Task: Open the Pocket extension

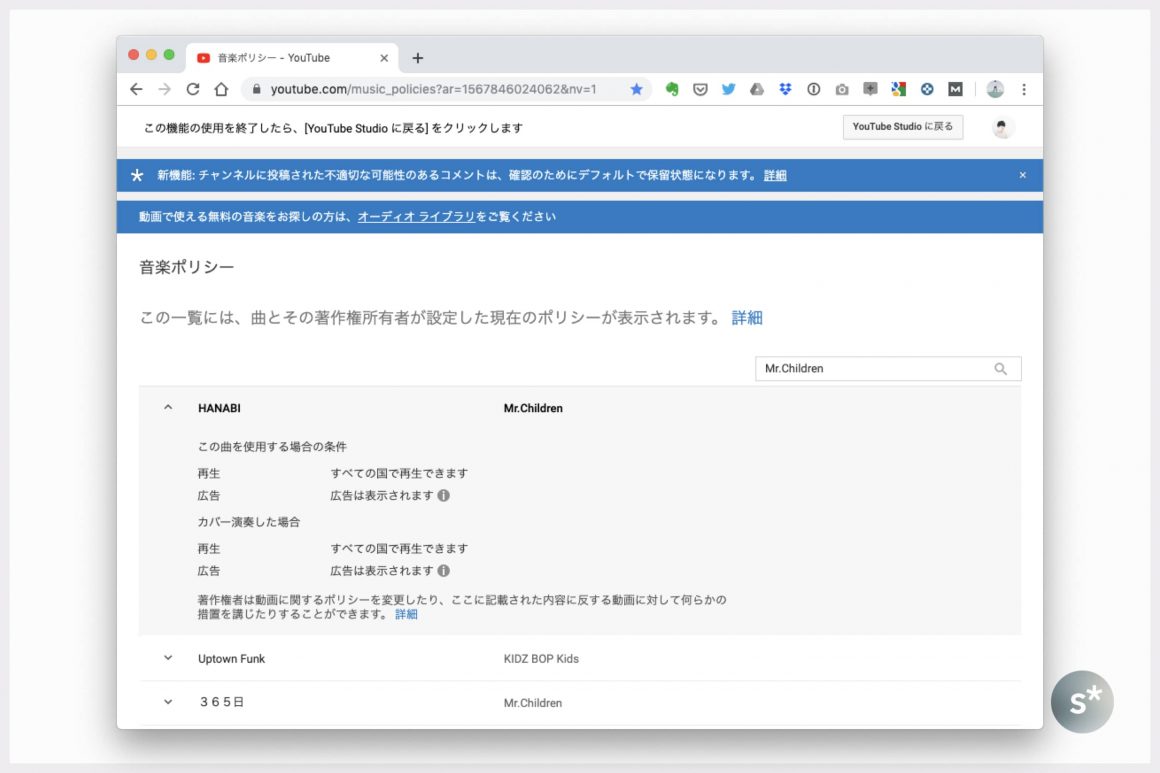Action: [701, 89]
